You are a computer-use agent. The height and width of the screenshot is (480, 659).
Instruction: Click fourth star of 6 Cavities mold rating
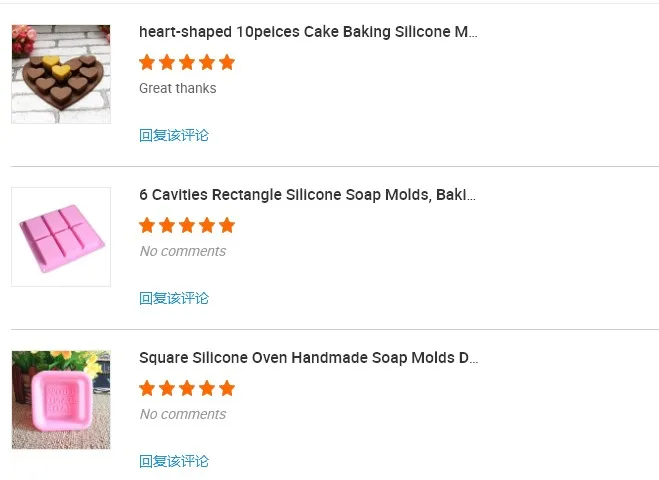pyautogui.click(x=207, y=225)
